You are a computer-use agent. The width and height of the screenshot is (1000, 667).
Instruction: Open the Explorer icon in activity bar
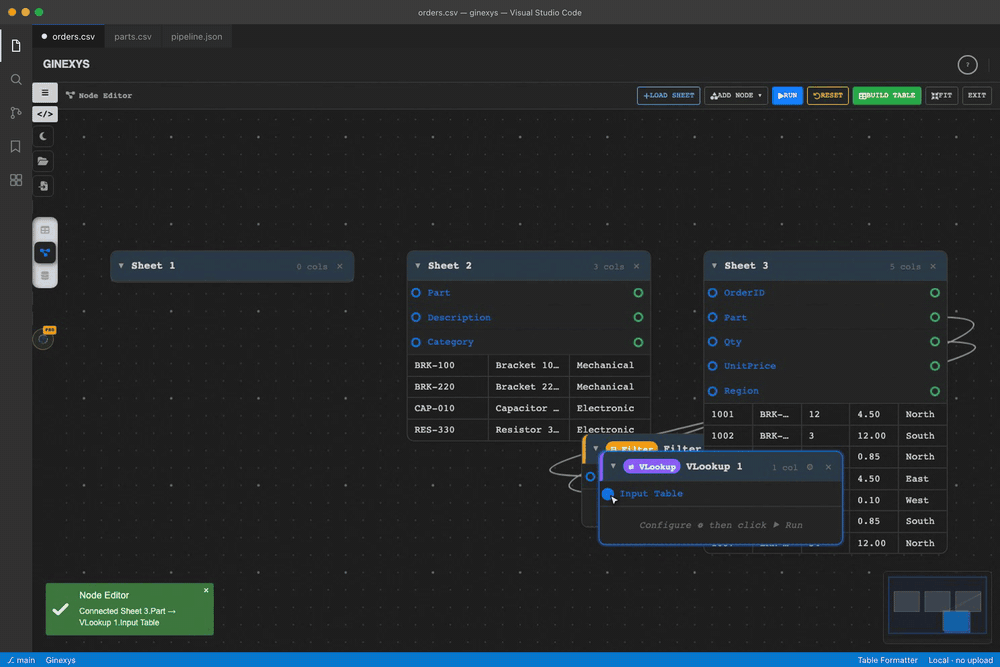pyautogui.click(x=16, y=46)
